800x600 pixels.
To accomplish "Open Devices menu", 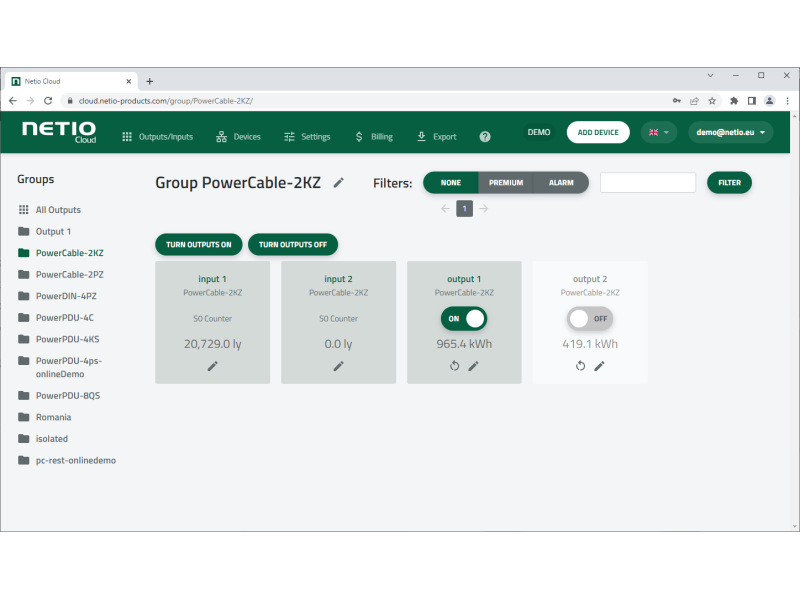I will click(238, 137).
